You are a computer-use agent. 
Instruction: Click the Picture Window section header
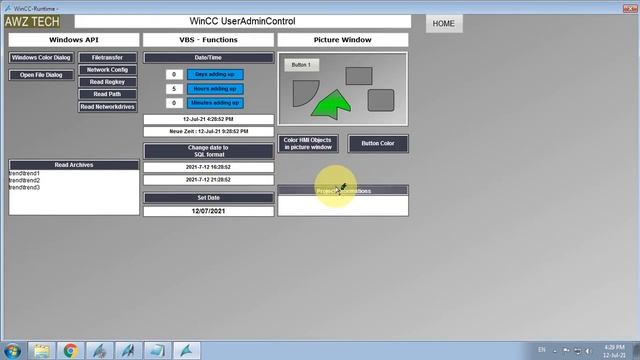343,40
